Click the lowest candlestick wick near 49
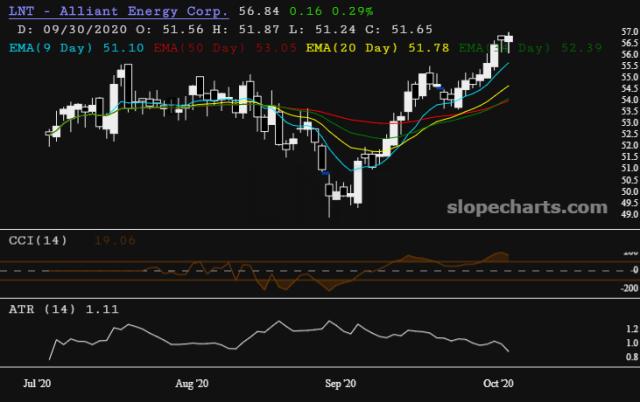Viewport: 640px width, 402px height. click(329, 206)
